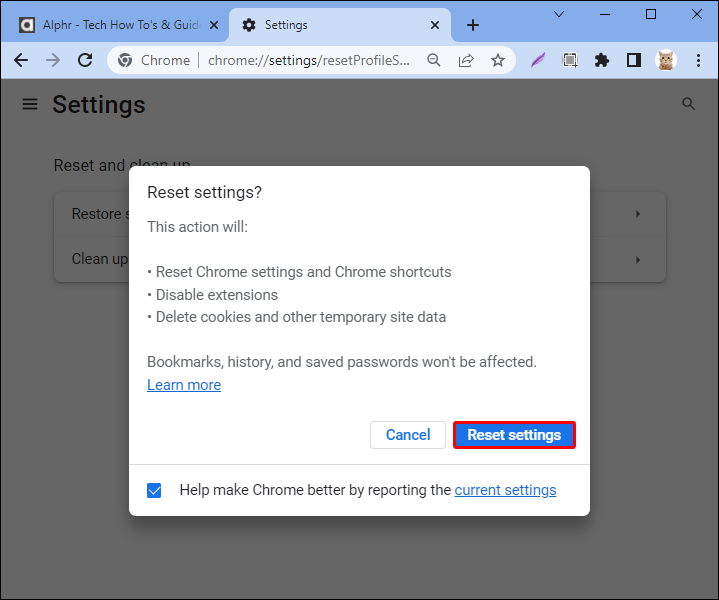Click the zoom magnifier icon in address bar

click(434, 60)
